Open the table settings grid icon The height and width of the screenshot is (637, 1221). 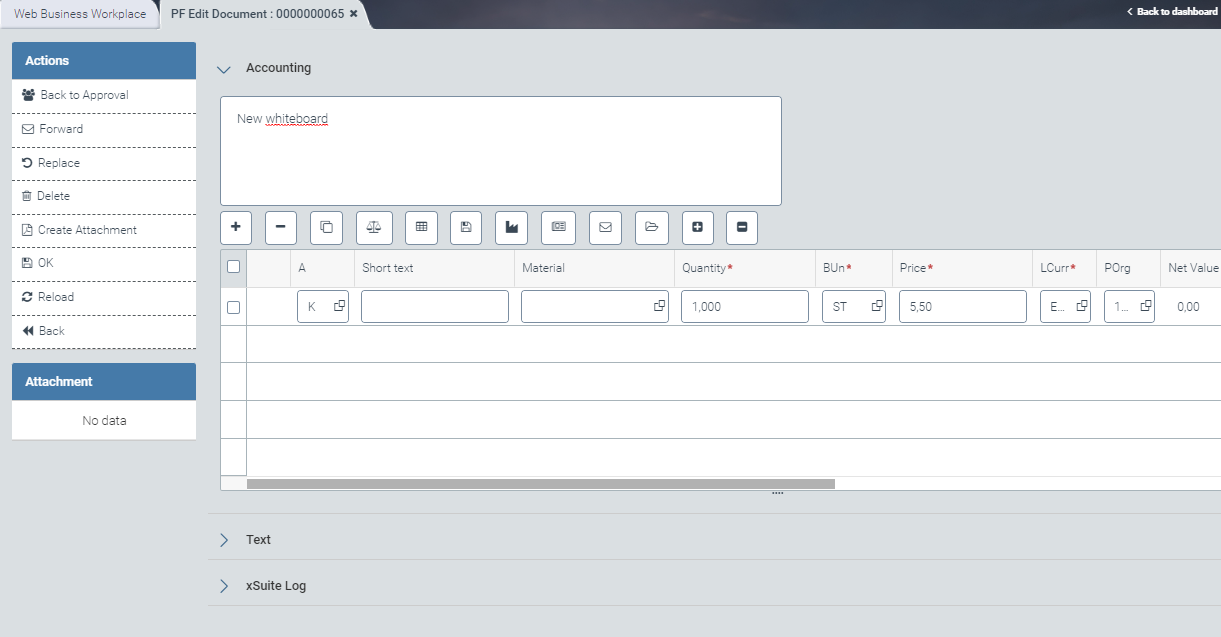pos(421,227)
